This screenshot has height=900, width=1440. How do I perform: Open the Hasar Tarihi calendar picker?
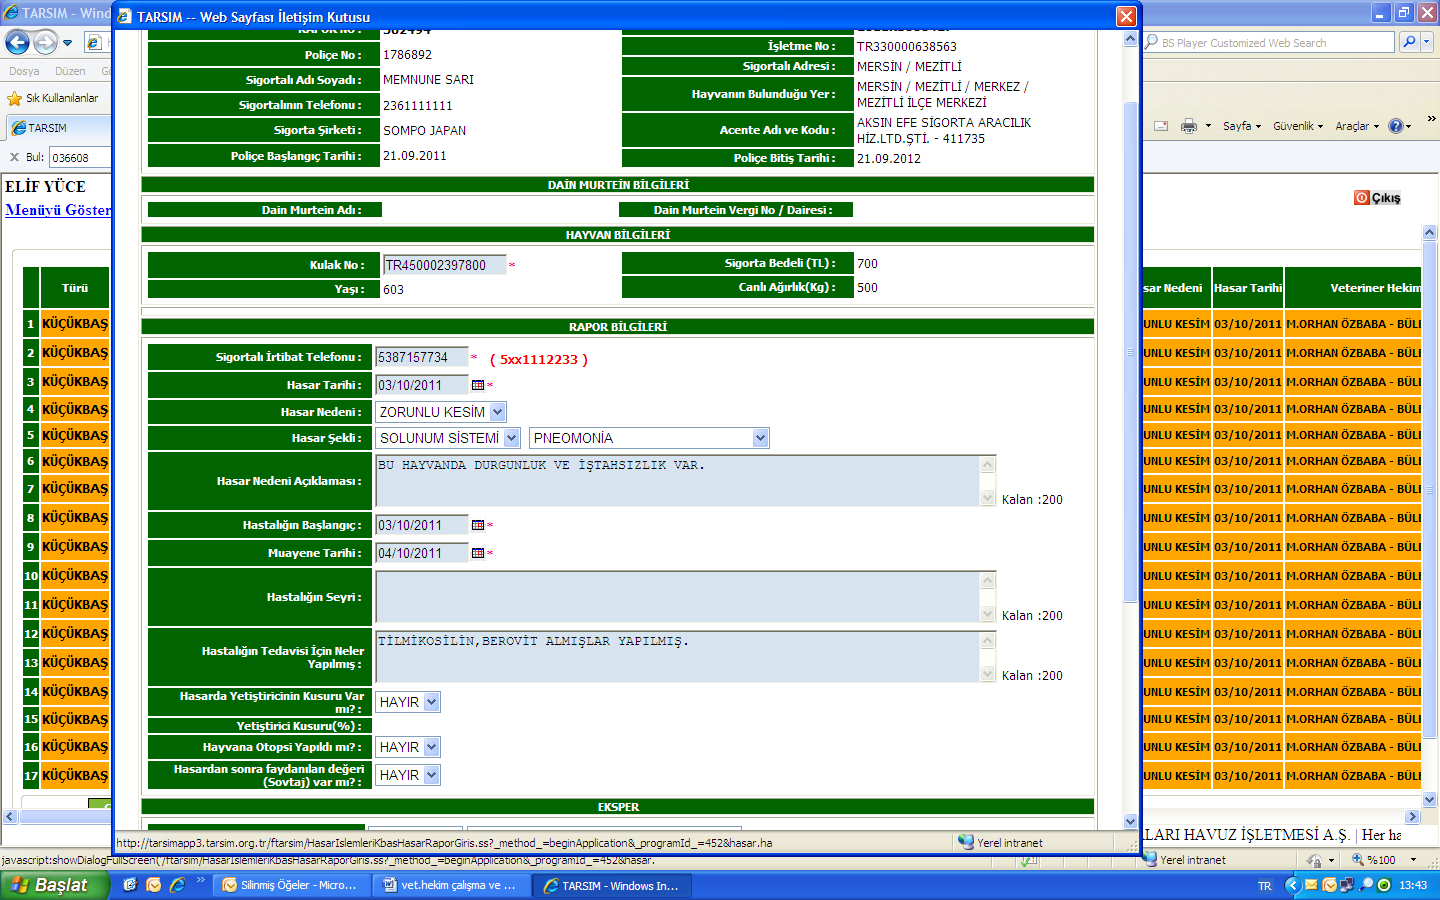click(478, 385)
